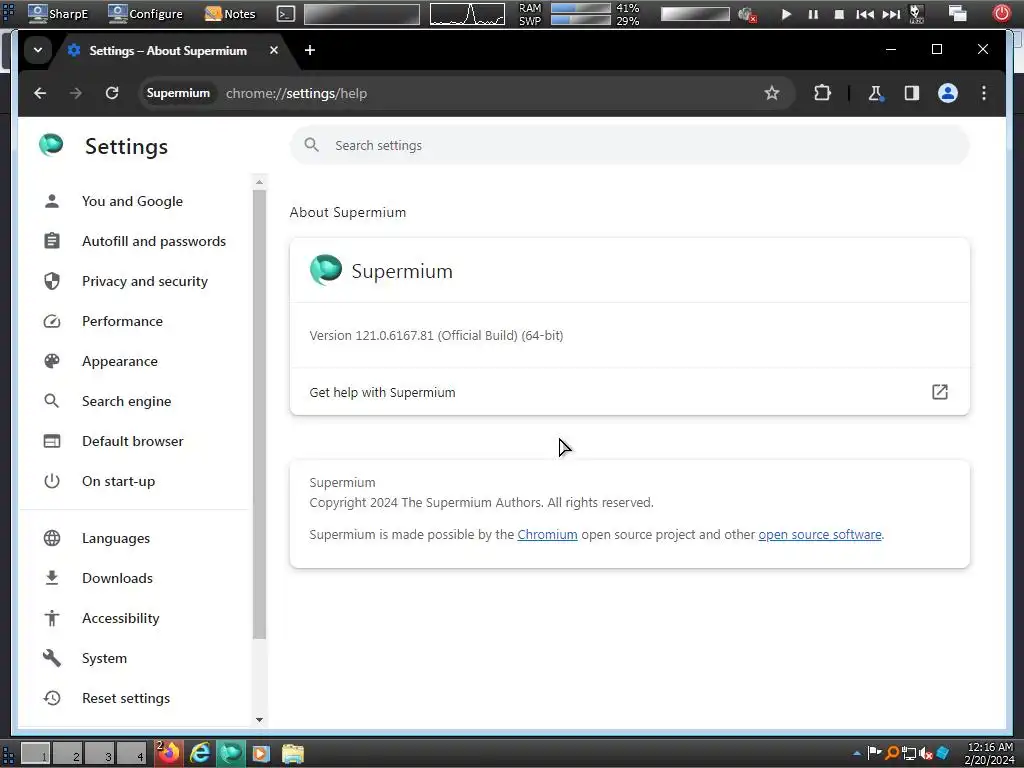
Task: Click the Pause media control
Action: (813, 14)
